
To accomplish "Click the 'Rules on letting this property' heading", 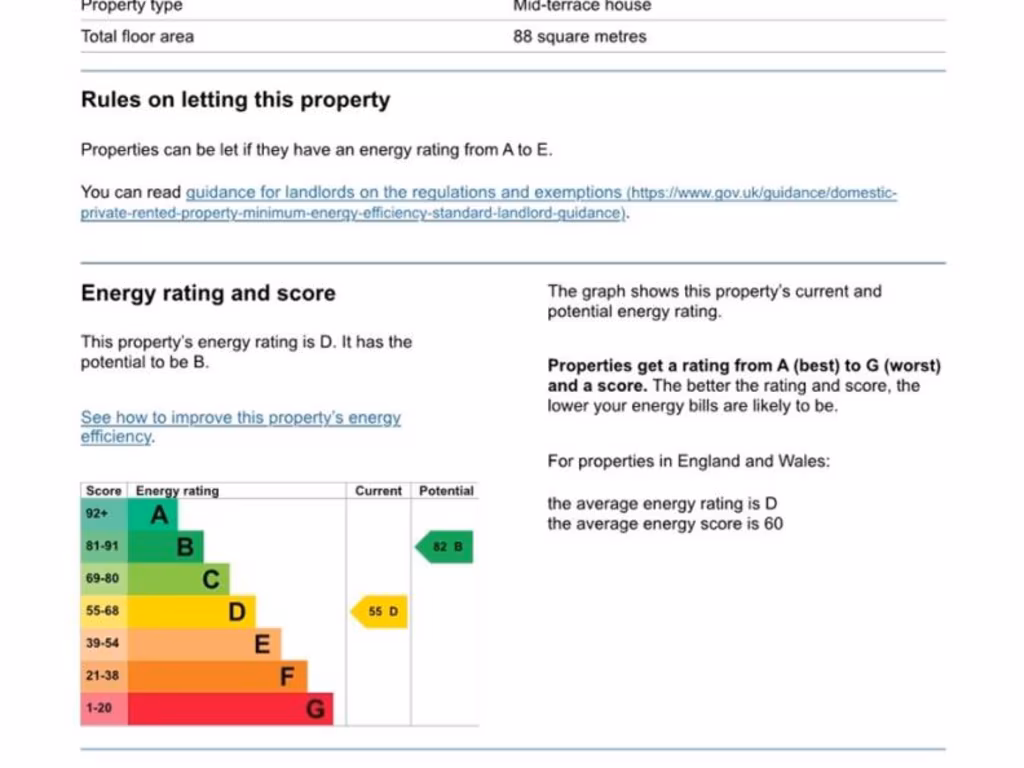I will click(235, 100).
